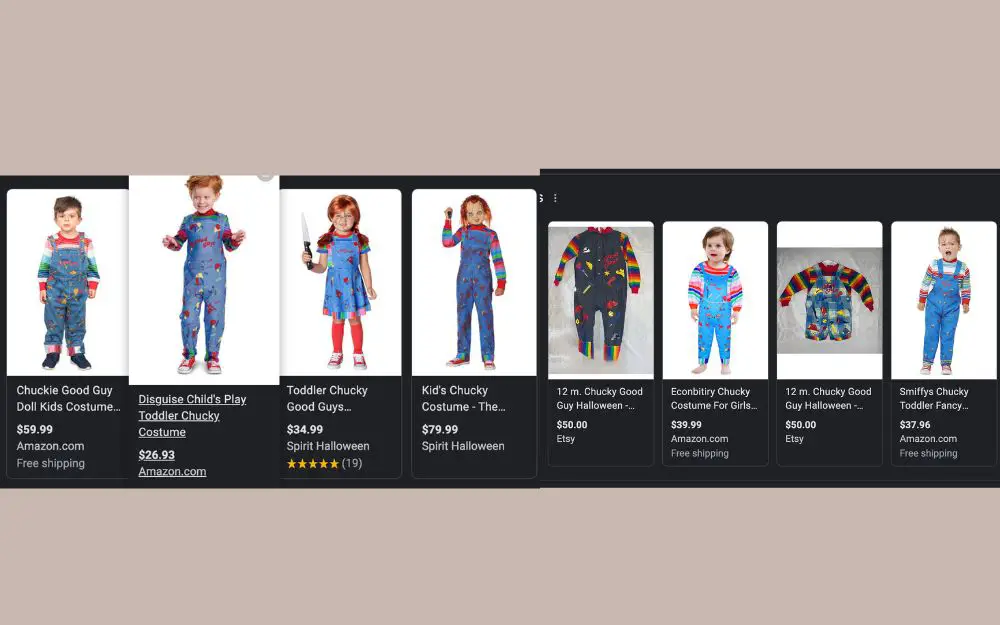View the Kid's Chucky Costume masked photo

tap(474, 283)
